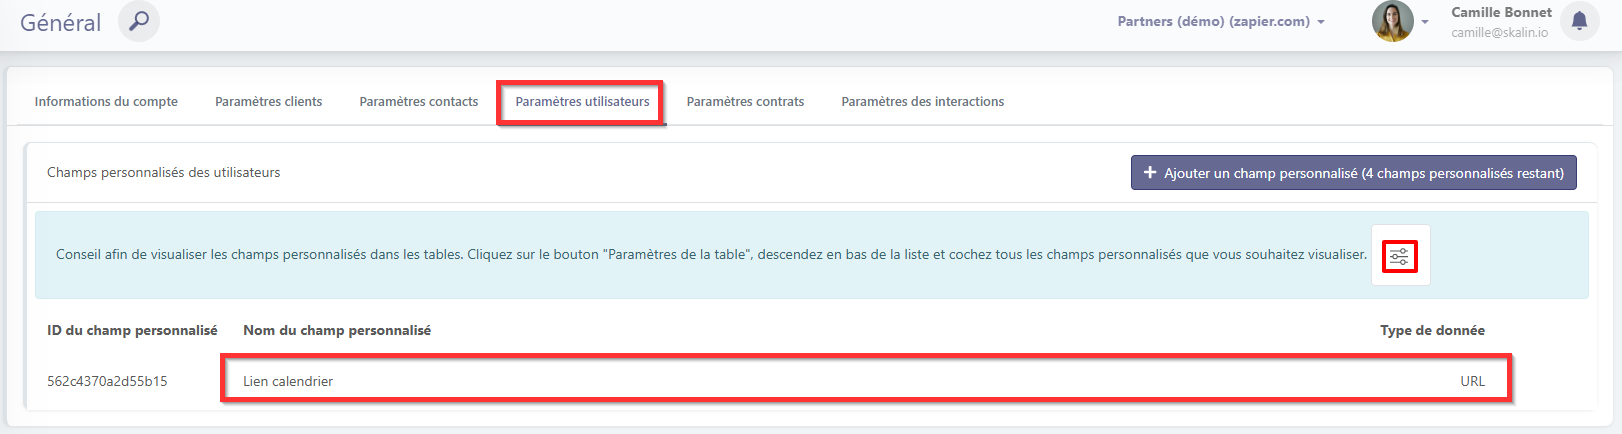This screenshot has height=434, width=1622.
Task: Click the URL data type link
Action: pos(1472,381)
